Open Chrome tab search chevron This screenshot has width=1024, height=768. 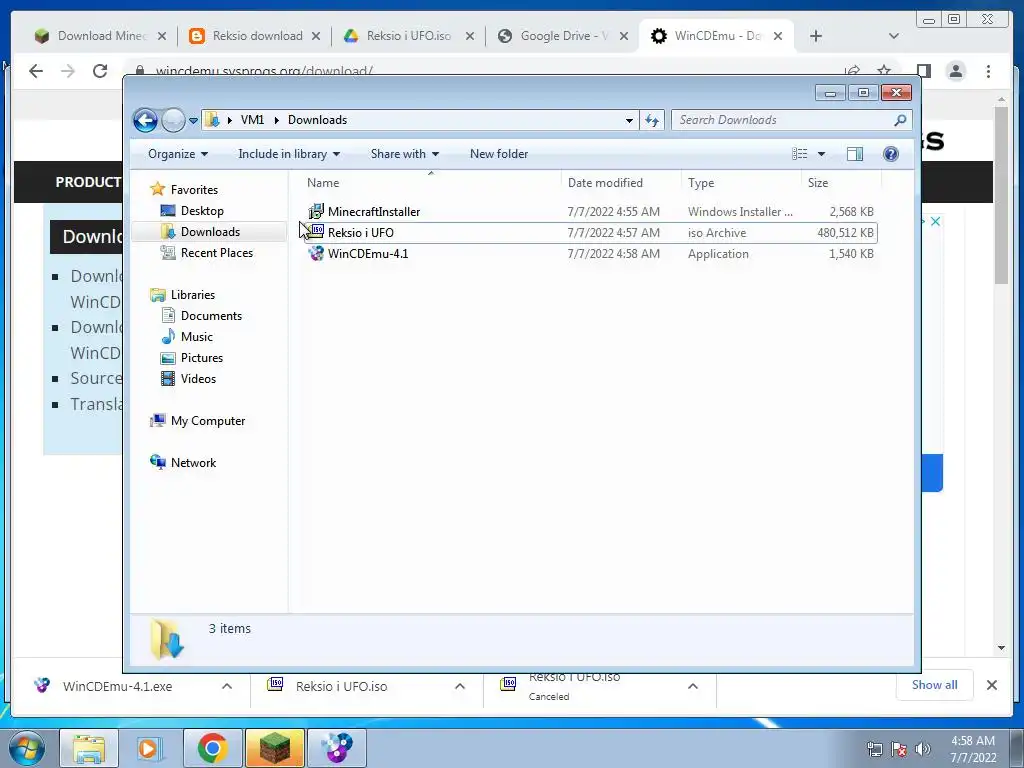click(894, 36)
